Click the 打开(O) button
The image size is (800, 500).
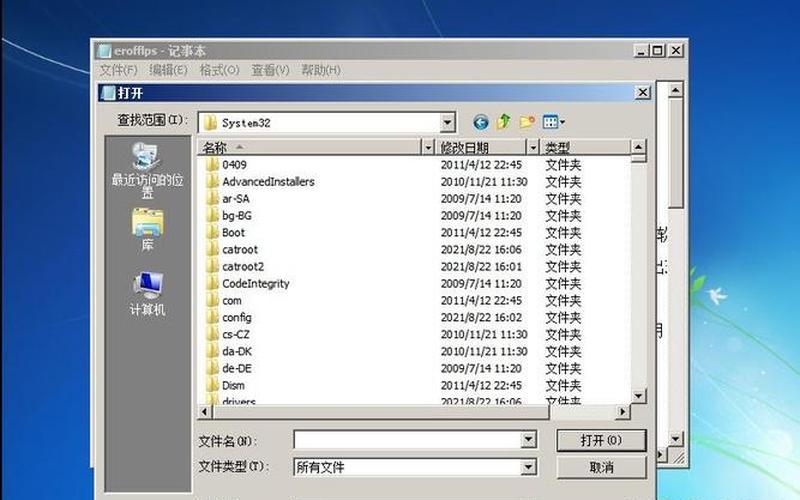[601, 440]
